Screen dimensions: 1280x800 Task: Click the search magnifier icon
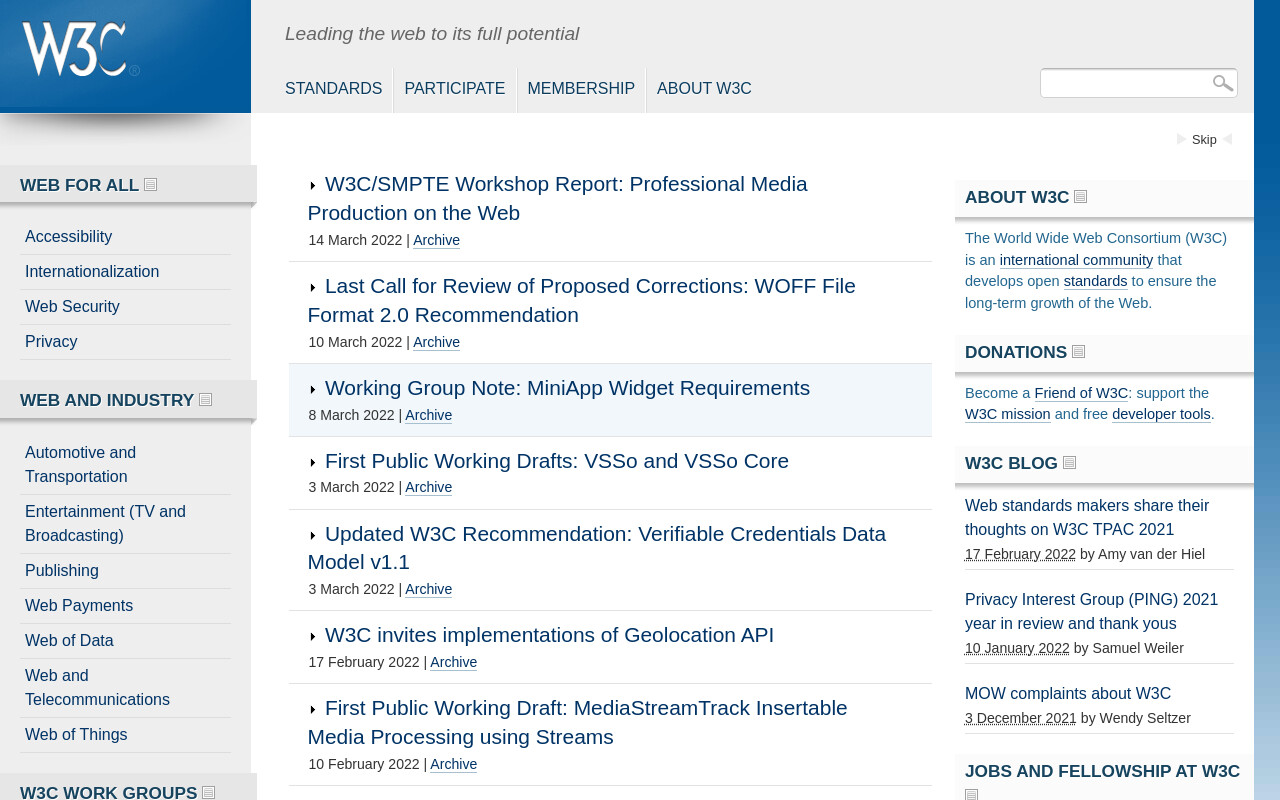pyautogui.click(x=1222, y=83)
